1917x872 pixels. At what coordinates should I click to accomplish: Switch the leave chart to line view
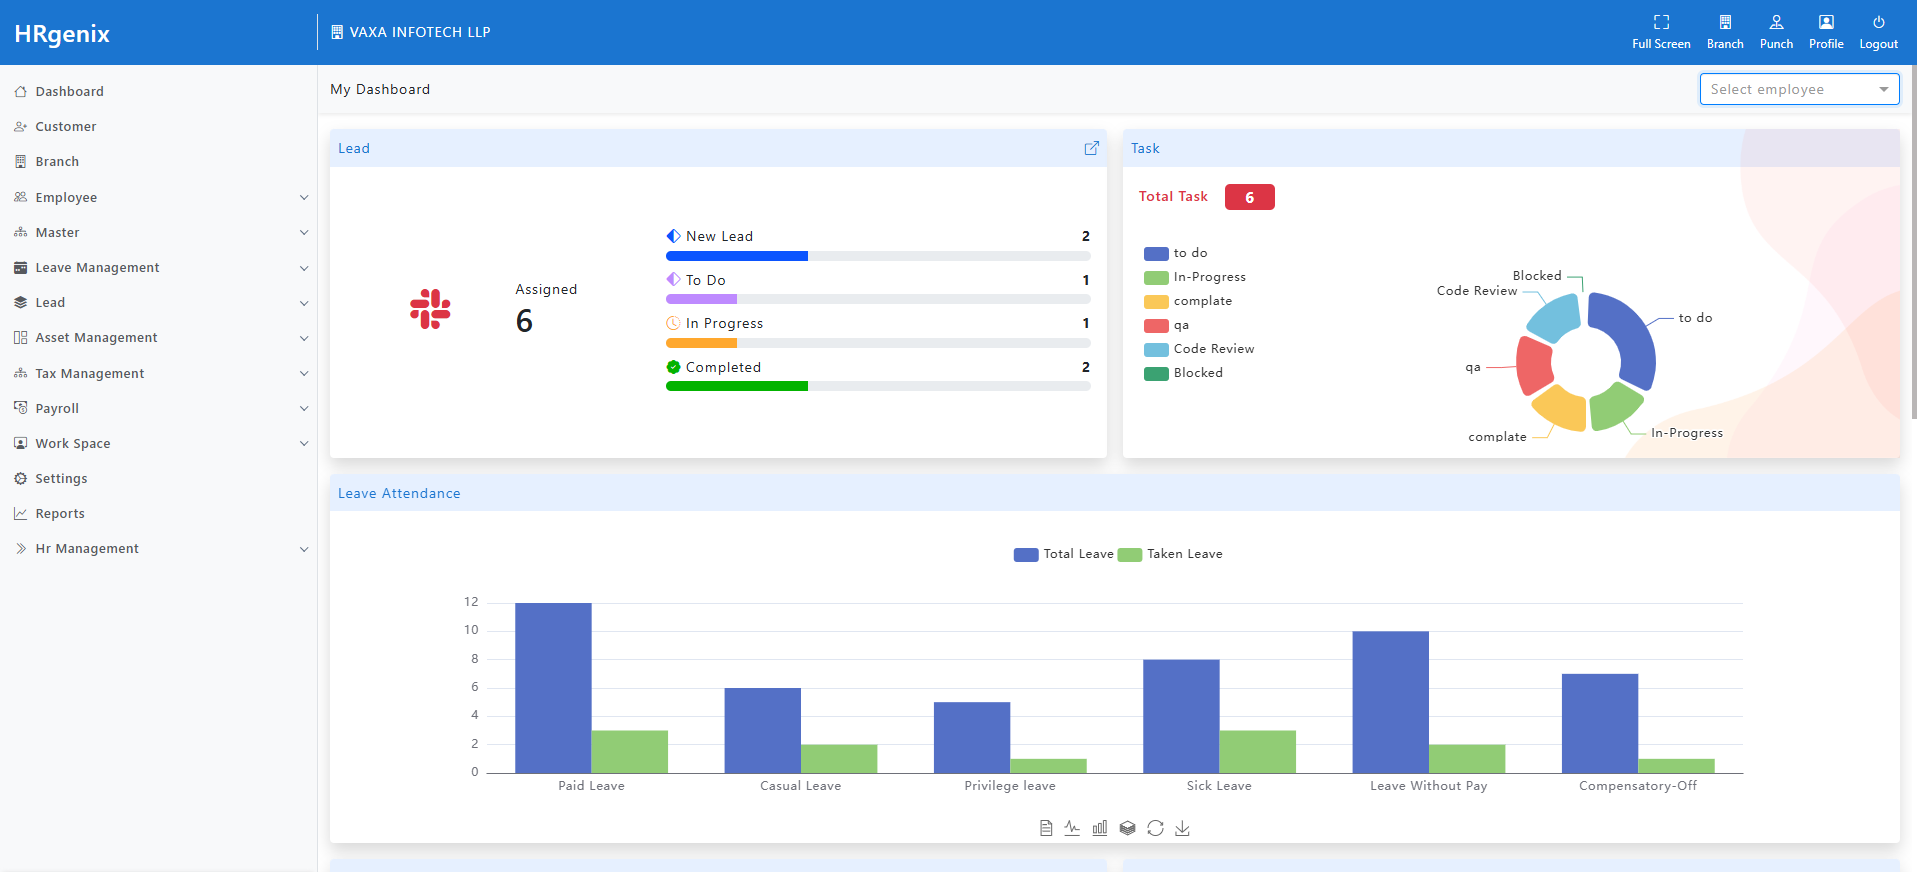1072,828
